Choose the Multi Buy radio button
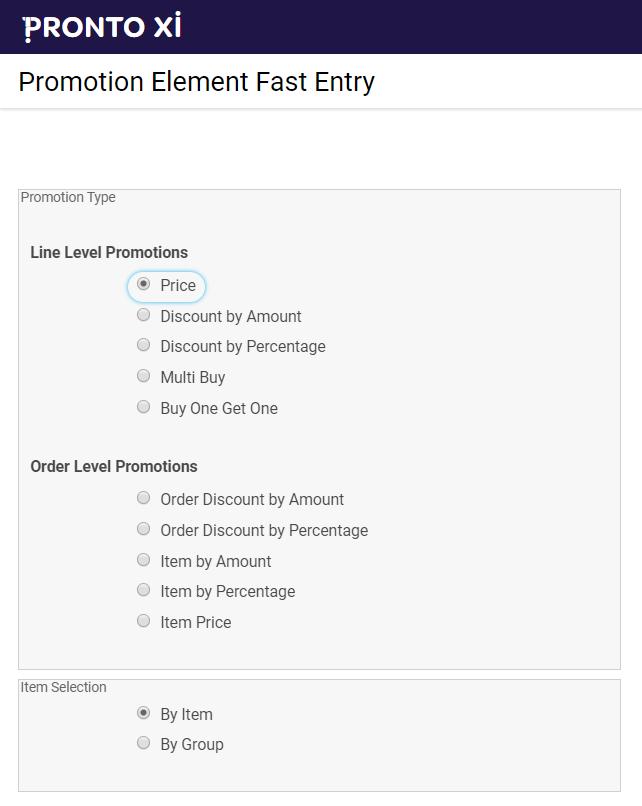 tap(143, 376)
